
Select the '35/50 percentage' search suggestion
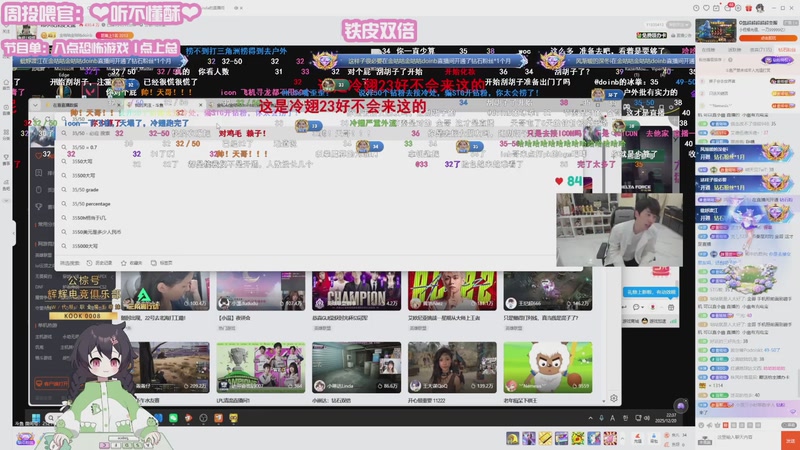[91, 204]
